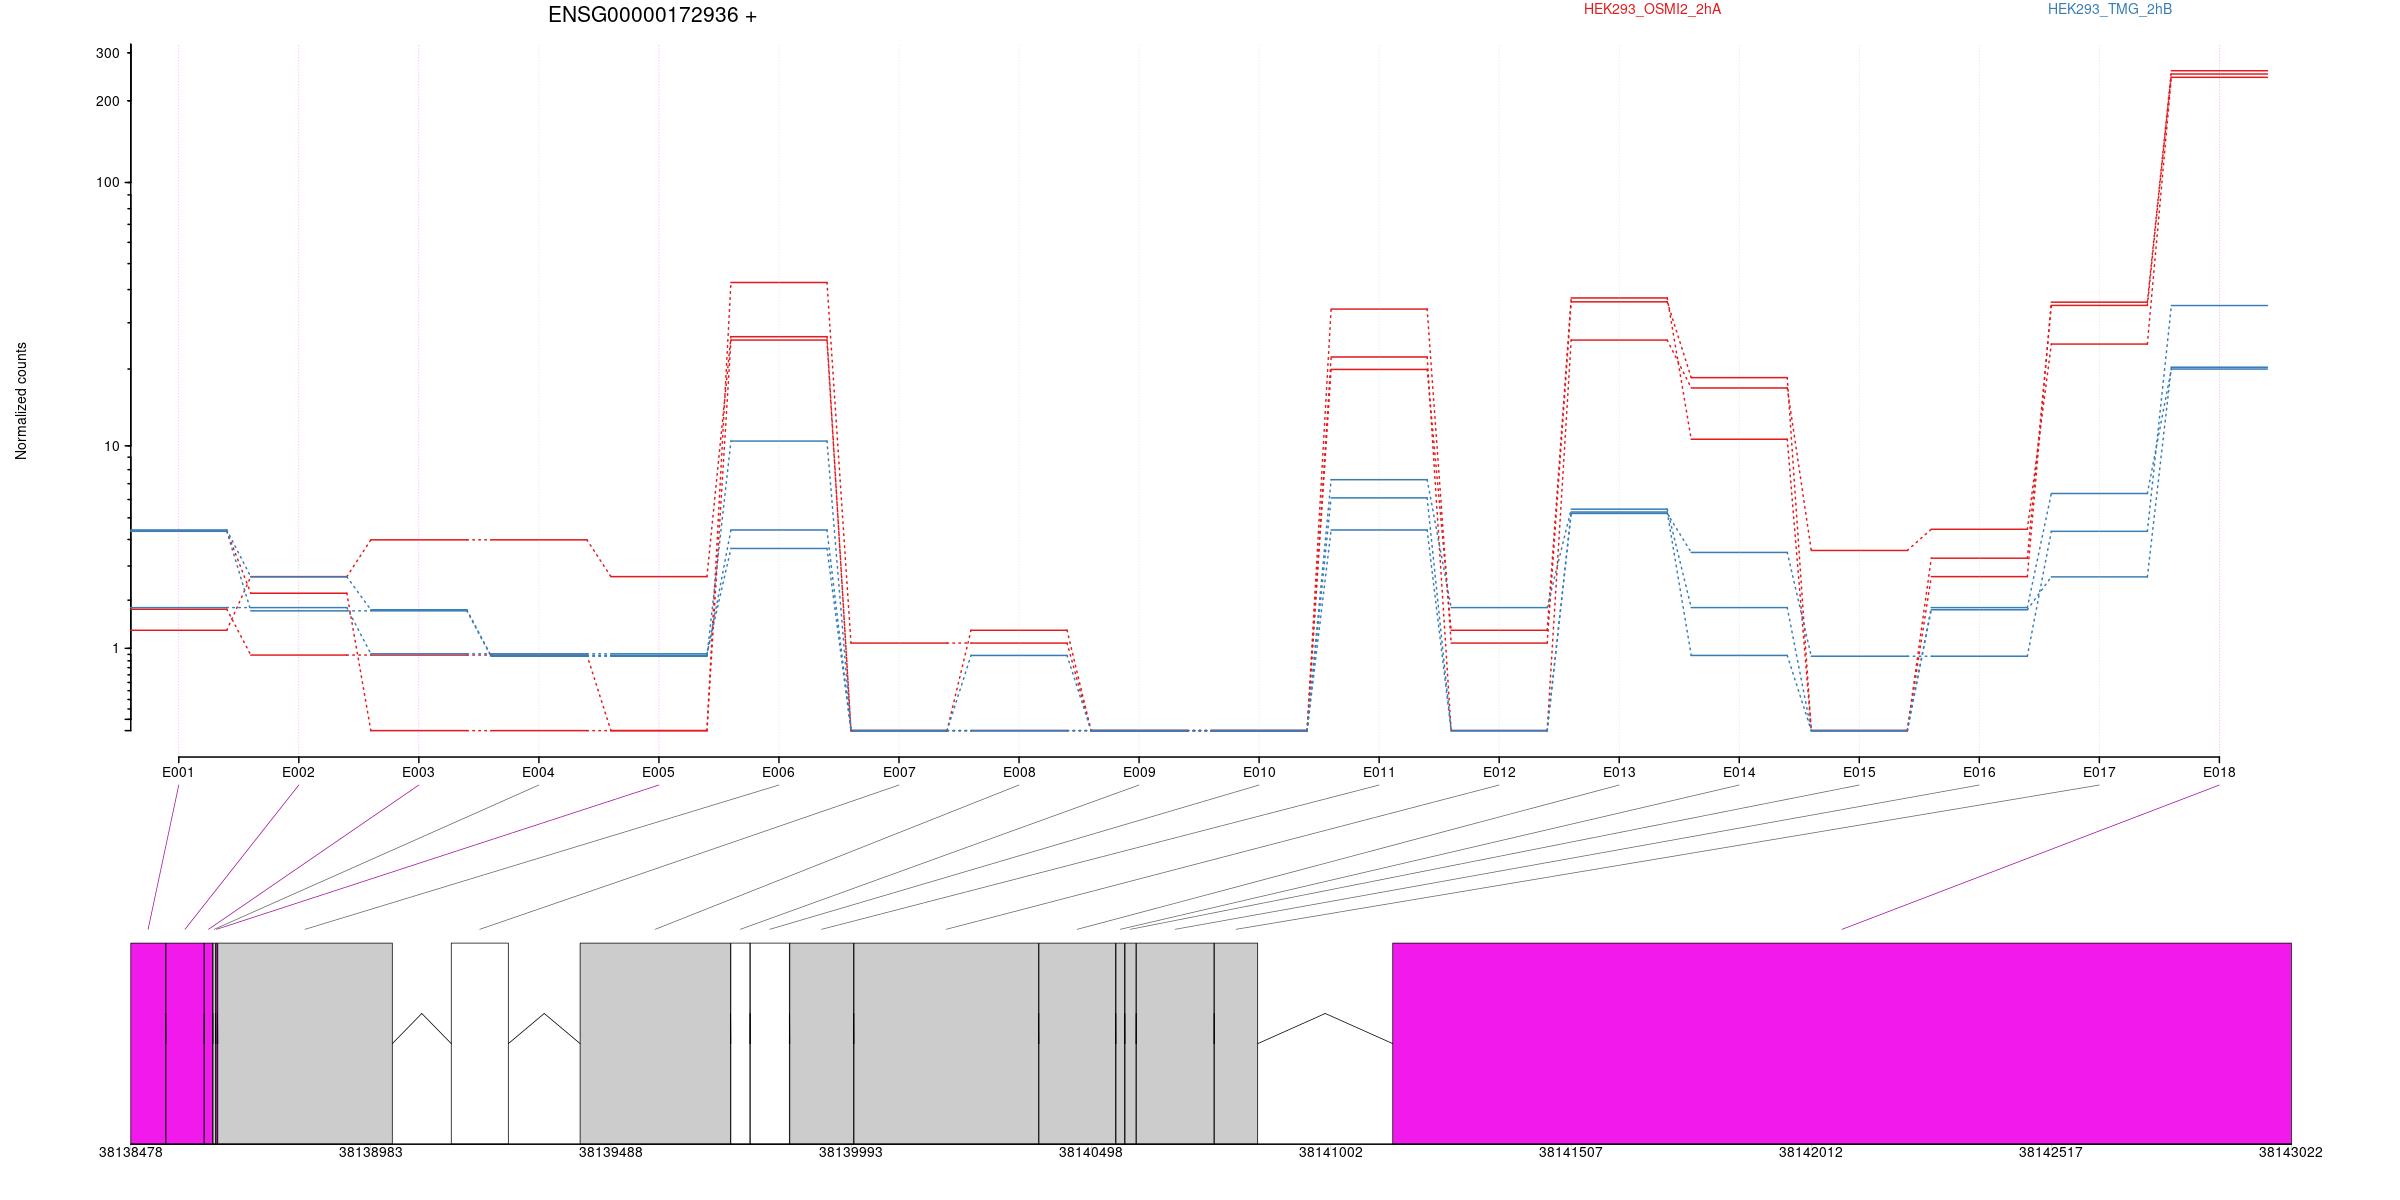Select the HEK293_OSMI2_2hA legend label

(1652, 9)
